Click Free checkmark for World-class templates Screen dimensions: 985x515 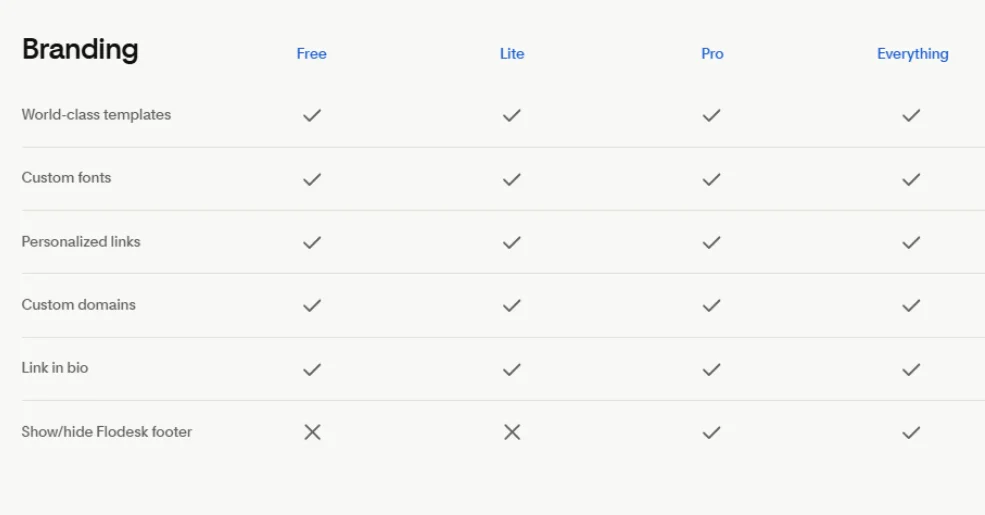(x=312, y=115)
